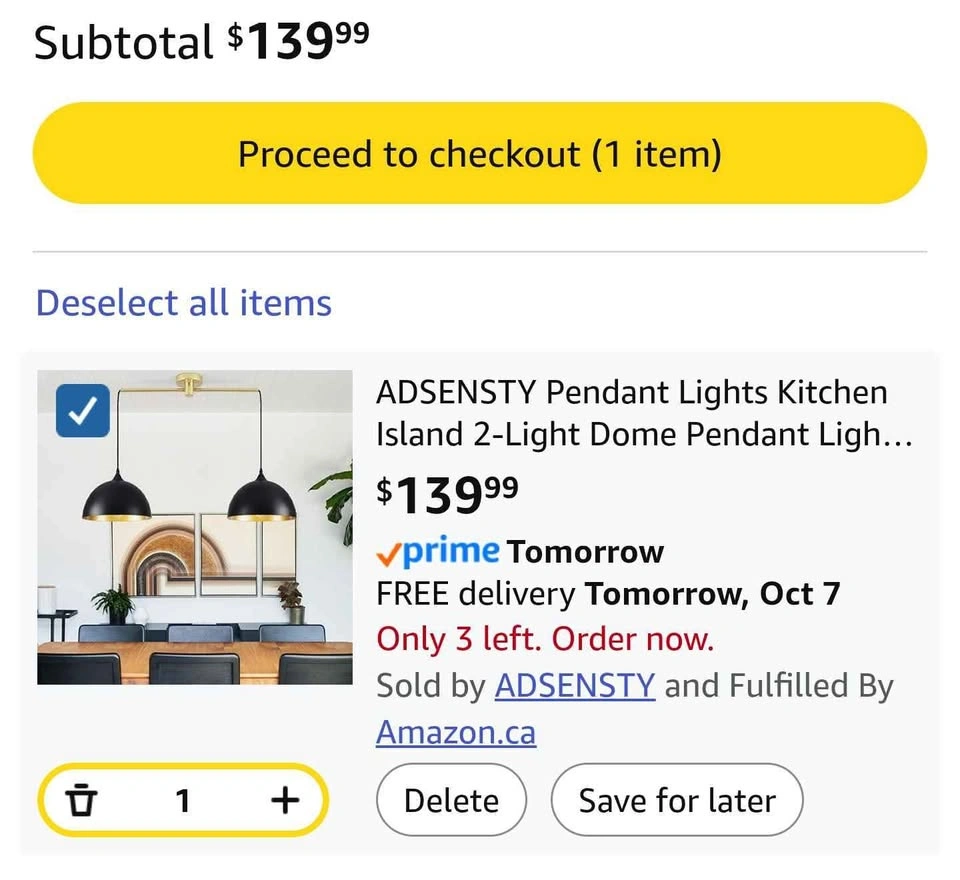The image size is (960, 880).
Task: Click the Subtotal label
Action: (x=124, y=43)
